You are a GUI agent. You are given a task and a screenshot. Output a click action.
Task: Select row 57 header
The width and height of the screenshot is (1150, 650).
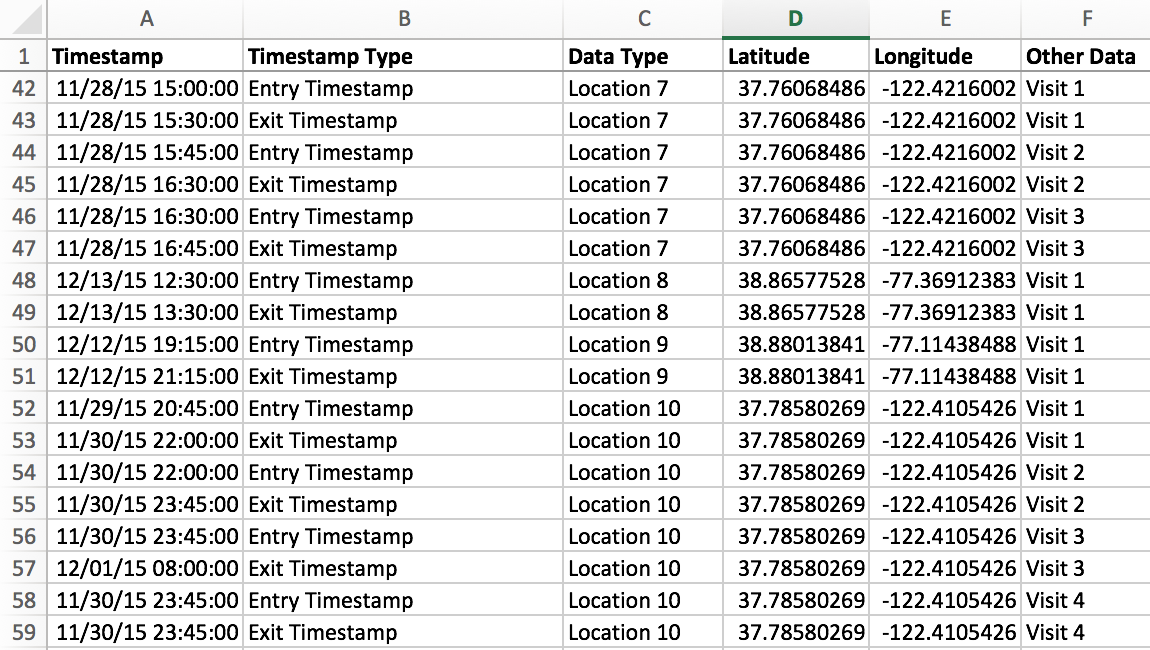23,569
